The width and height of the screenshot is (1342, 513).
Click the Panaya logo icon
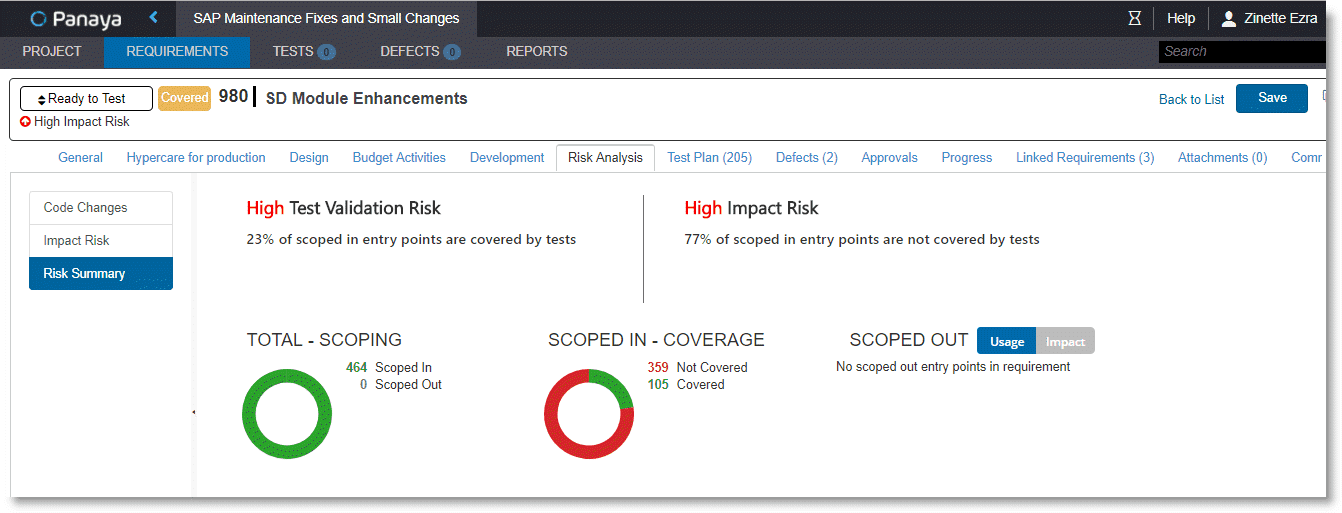click(39, 18)
